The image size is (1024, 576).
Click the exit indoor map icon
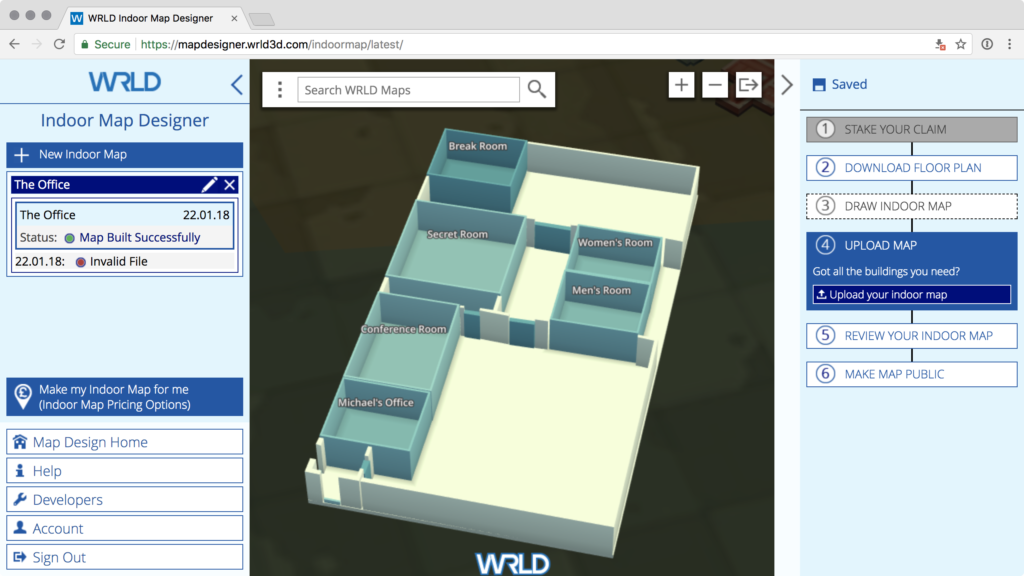(x=748, y=85)
